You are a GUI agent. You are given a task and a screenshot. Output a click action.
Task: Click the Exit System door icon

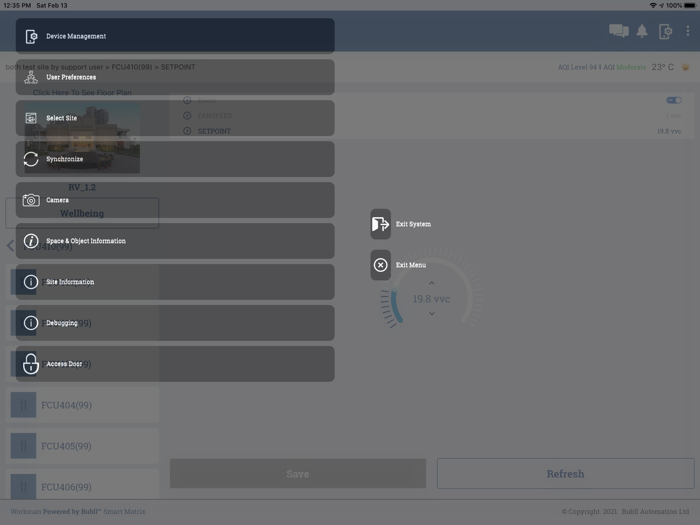coord(381,224)
